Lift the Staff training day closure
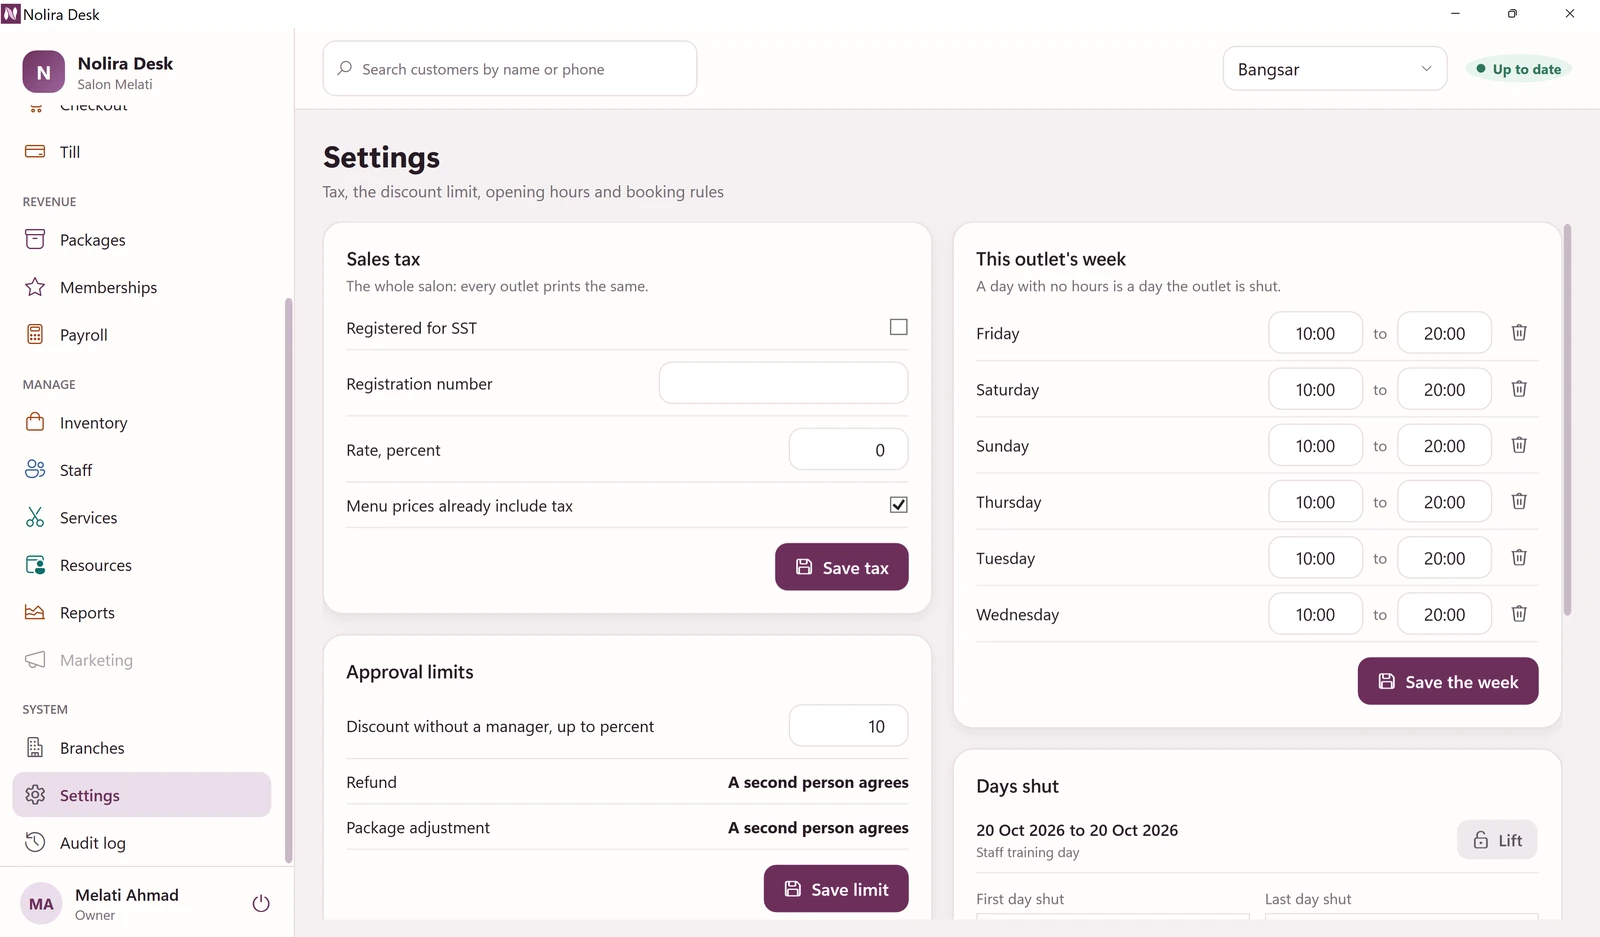Viewport: 1600px width, 937px height. pyautogui.click(x=1497, y=840)
